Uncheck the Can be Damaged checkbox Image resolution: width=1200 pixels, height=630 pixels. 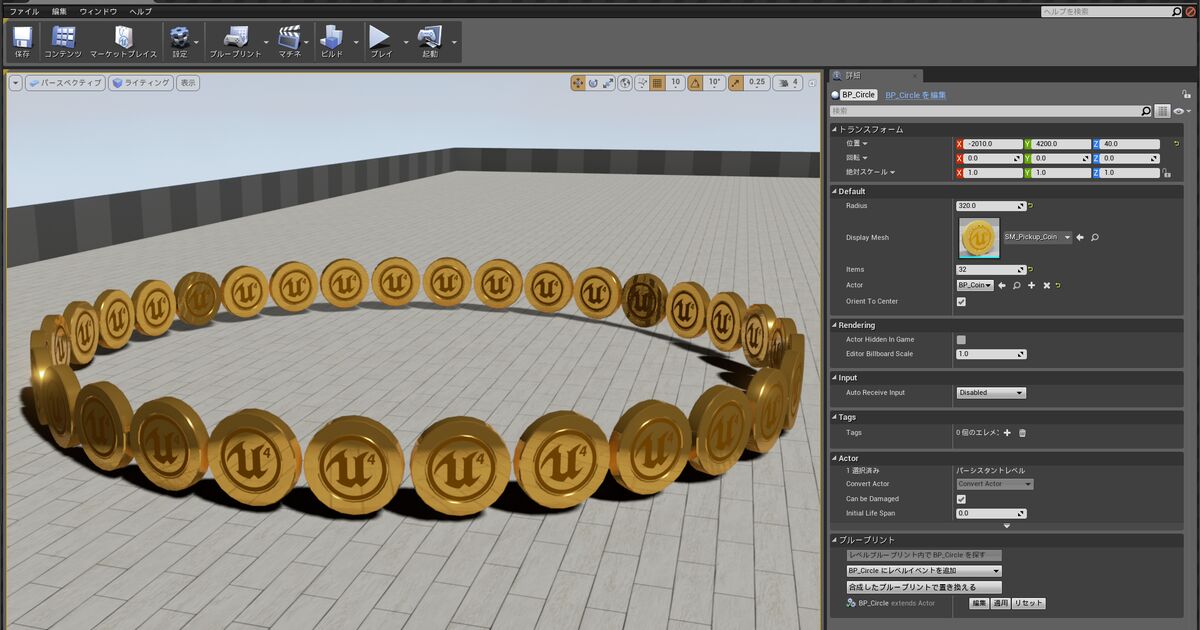(961, 499)
